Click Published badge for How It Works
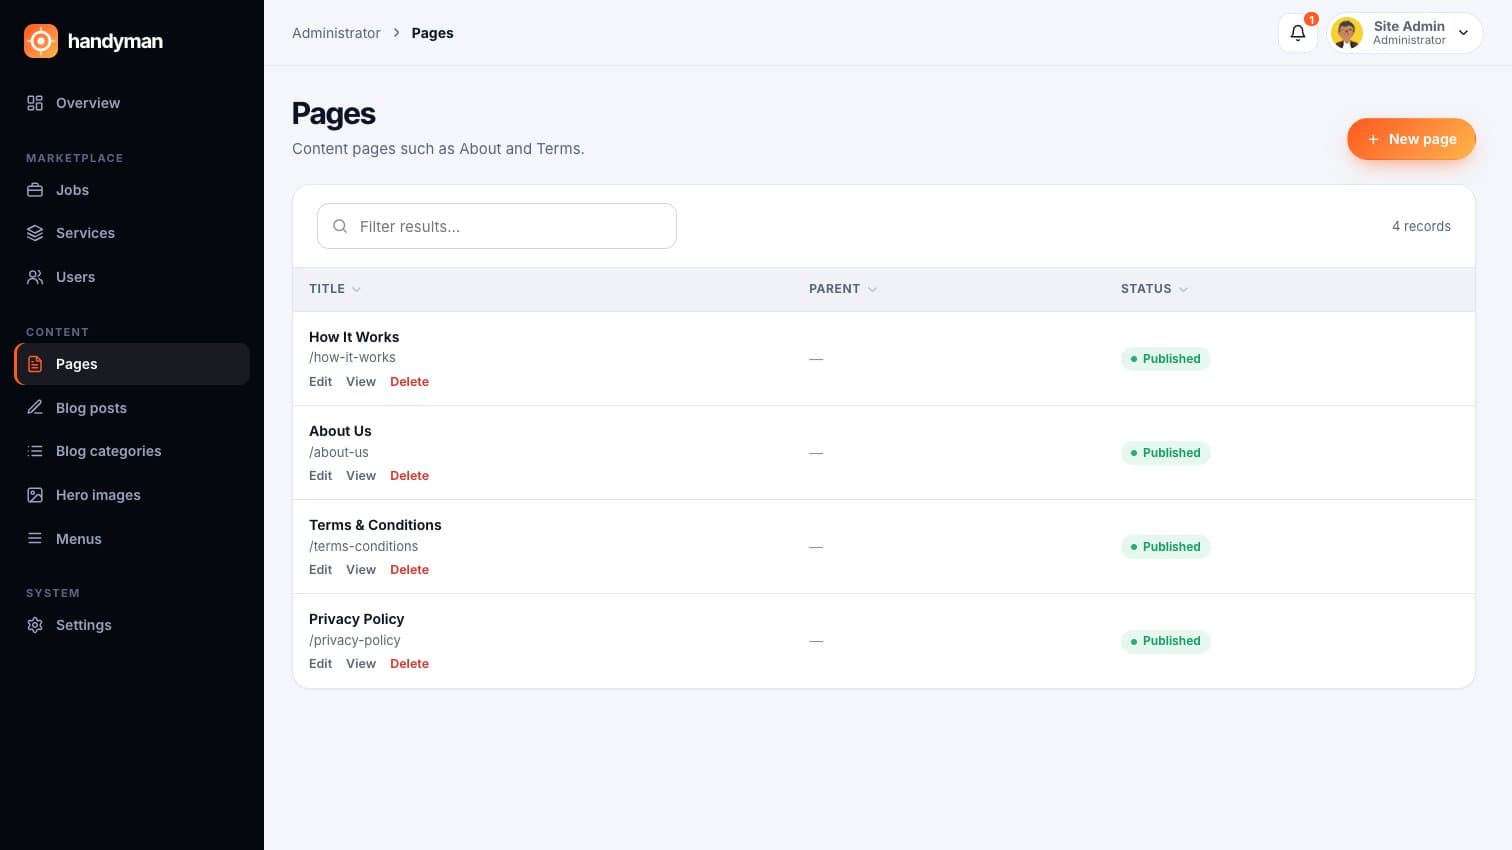Image resolution: width=1512 pixels, height=850 pixels. [1165, 359]
